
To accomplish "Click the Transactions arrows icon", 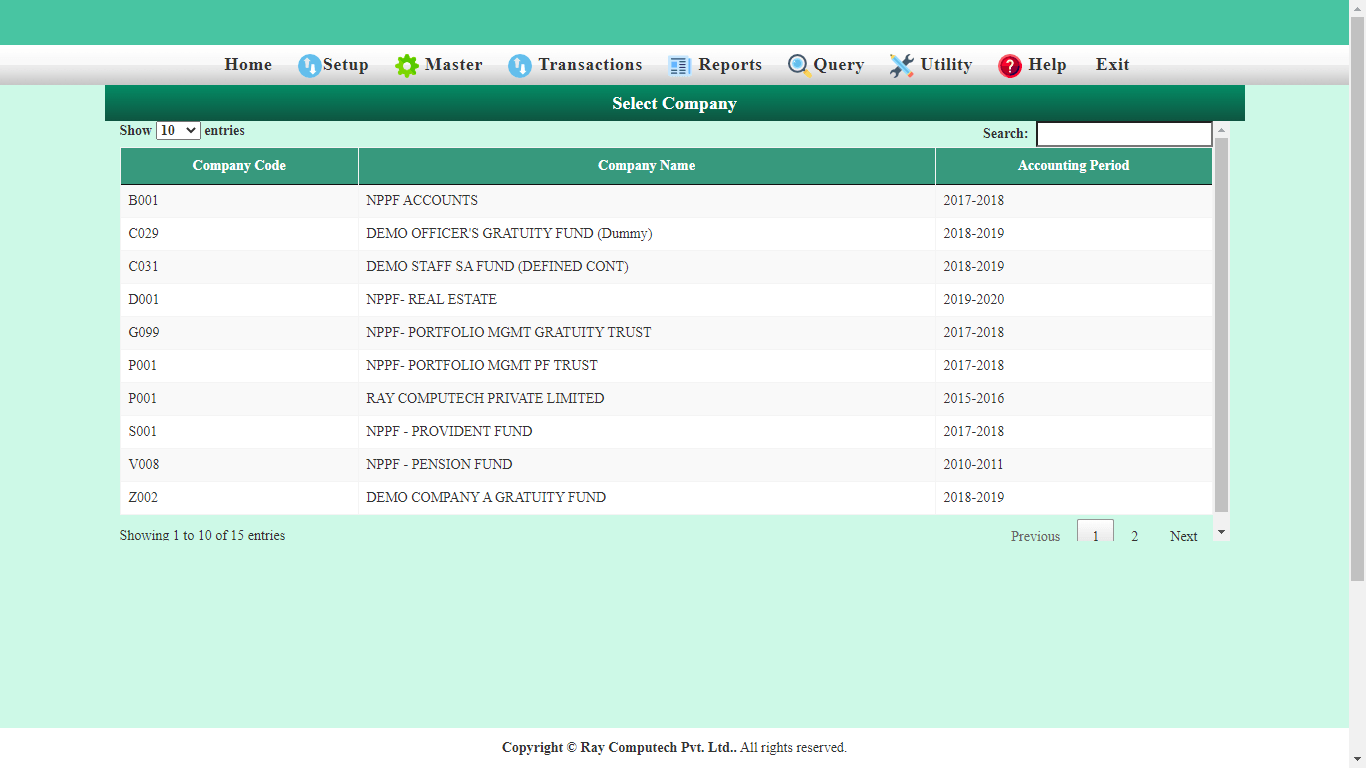I will click(x=520, y=66).
